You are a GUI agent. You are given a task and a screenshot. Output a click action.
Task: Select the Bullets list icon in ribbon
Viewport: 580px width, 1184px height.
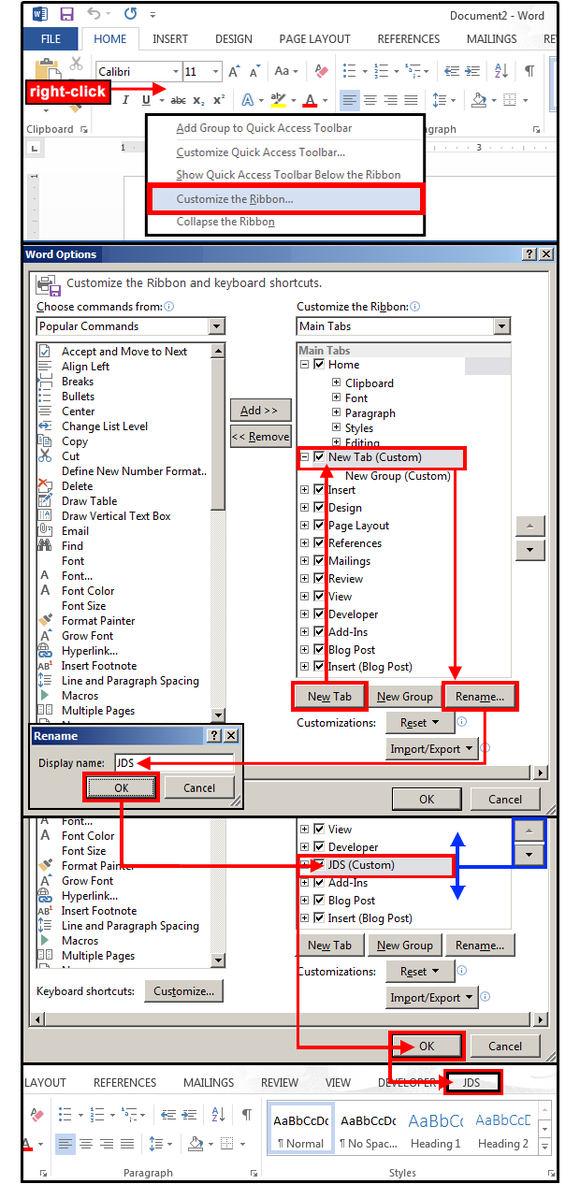(x=351, y=71)
